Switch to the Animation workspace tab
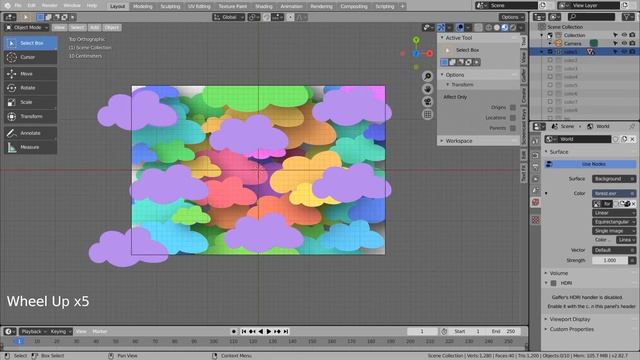The image size is (640, 360). pyautogui.click(x=291, y=6)
